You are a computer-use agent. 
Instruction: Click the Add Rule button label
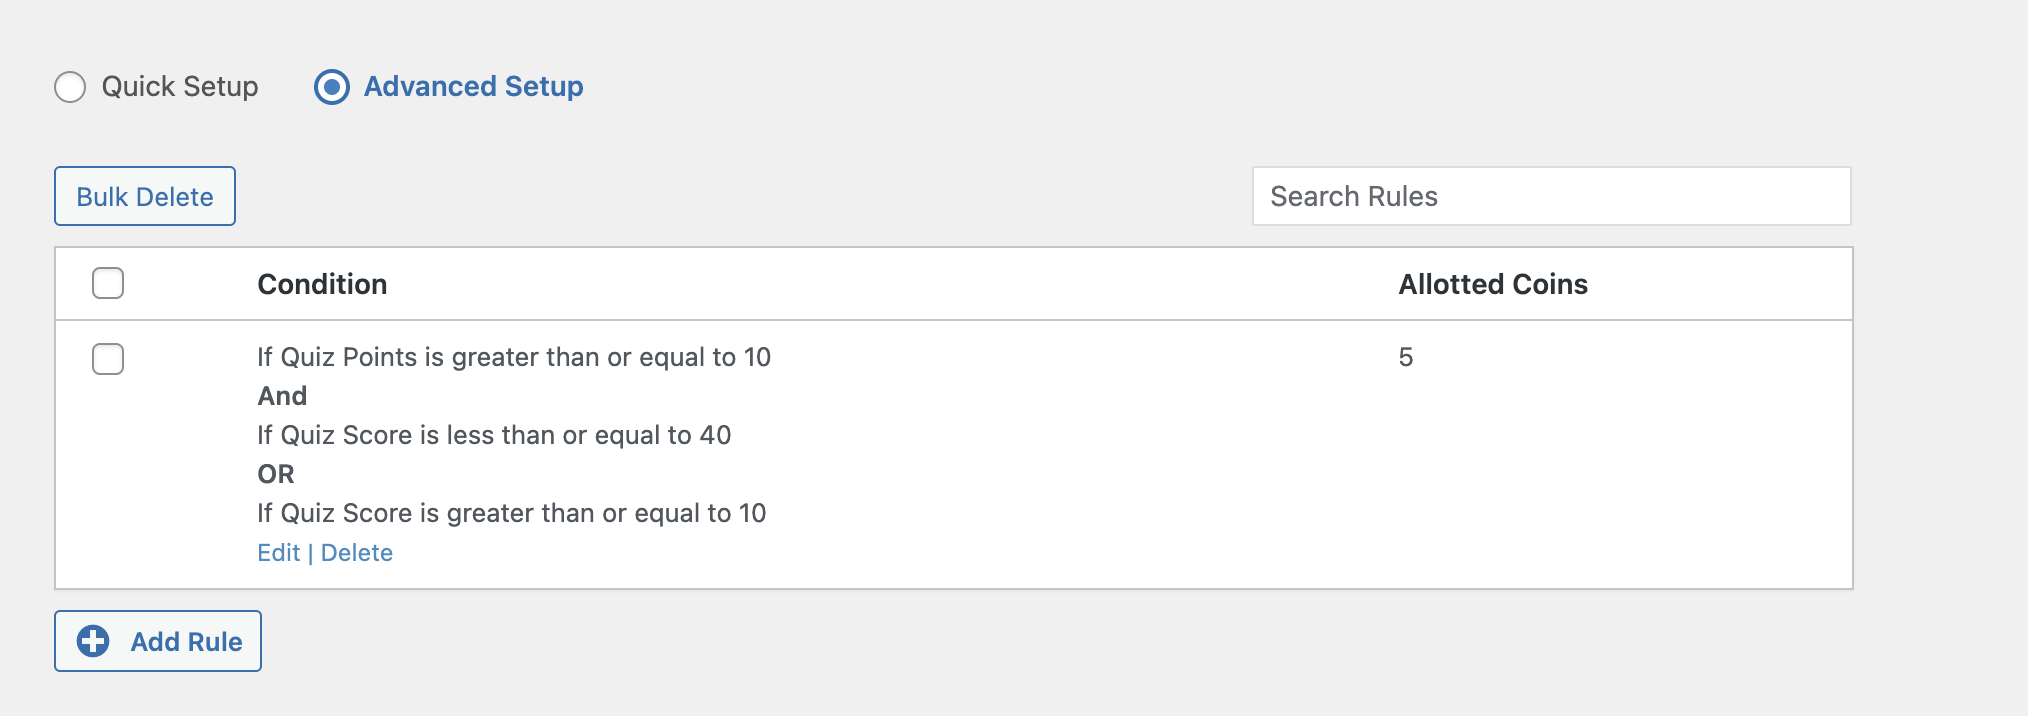(x=186, y=642)
